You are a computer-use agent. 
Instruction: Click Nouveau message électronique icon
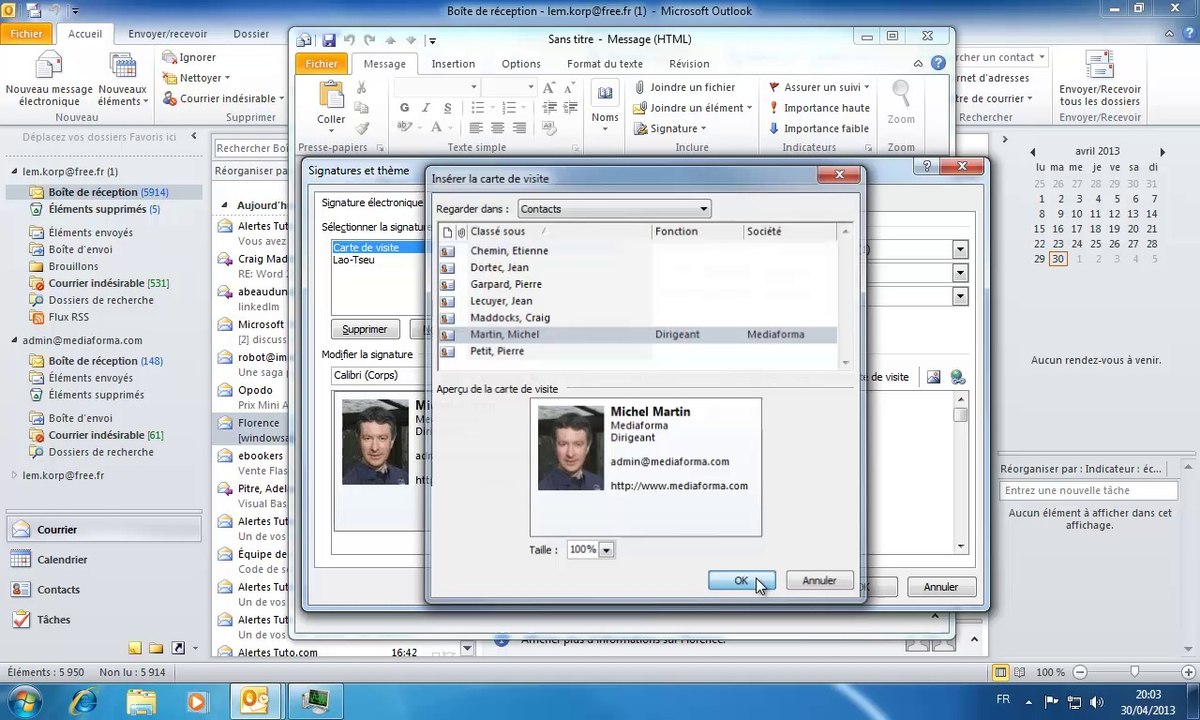(x=48, y=68)
